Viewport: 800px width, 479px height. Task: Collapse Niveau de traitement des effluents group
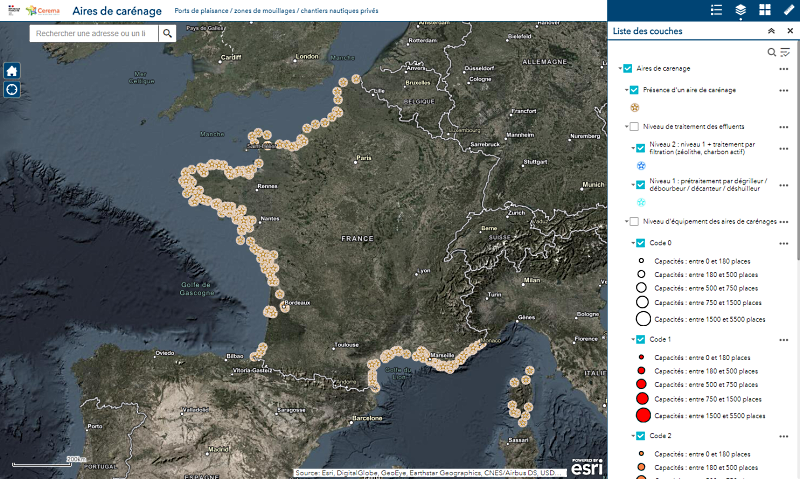(x=627, y=127)
